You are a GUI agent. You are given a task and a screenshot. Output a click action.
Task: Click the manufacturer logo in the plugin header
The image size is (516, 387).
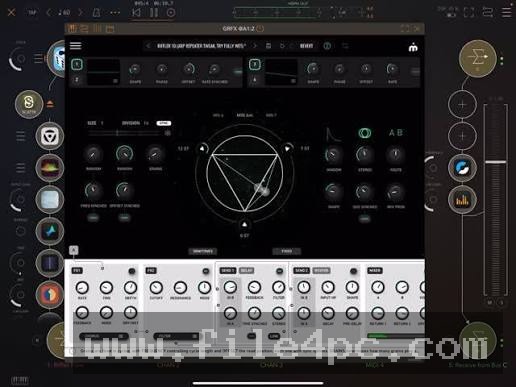pos(413,48)
